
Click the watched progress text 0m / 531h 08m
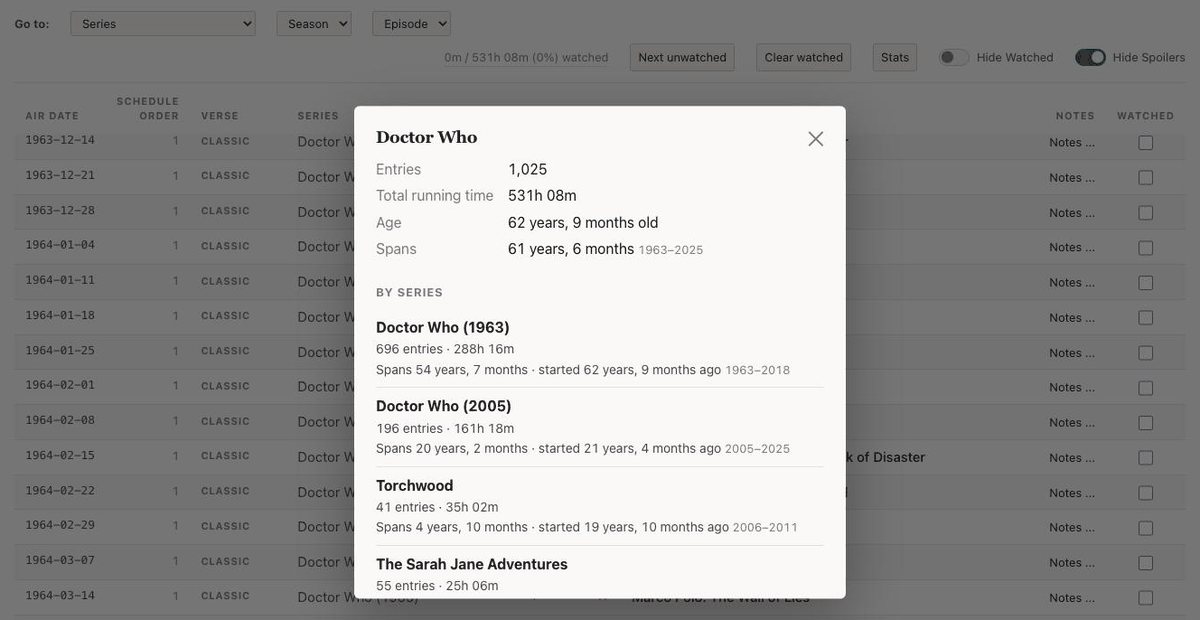coord(526,57)
